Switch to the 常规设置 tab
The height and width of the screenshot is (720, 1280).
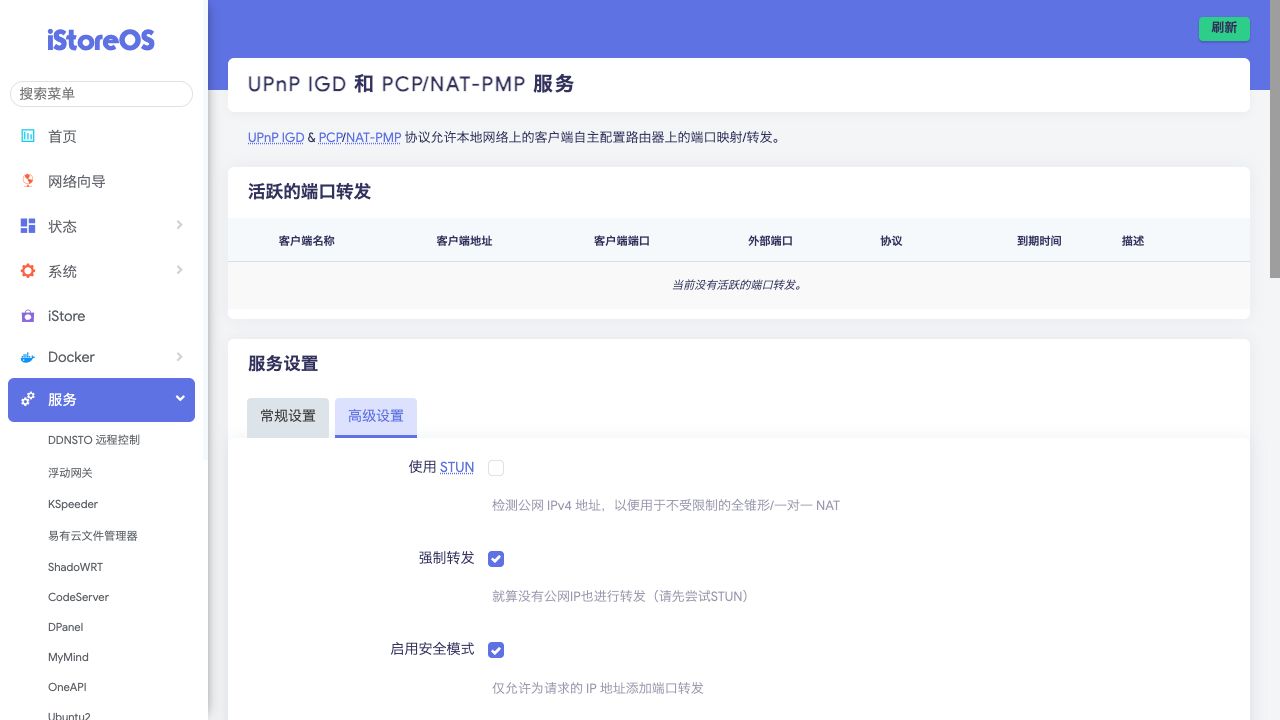[x=288, y=417]
